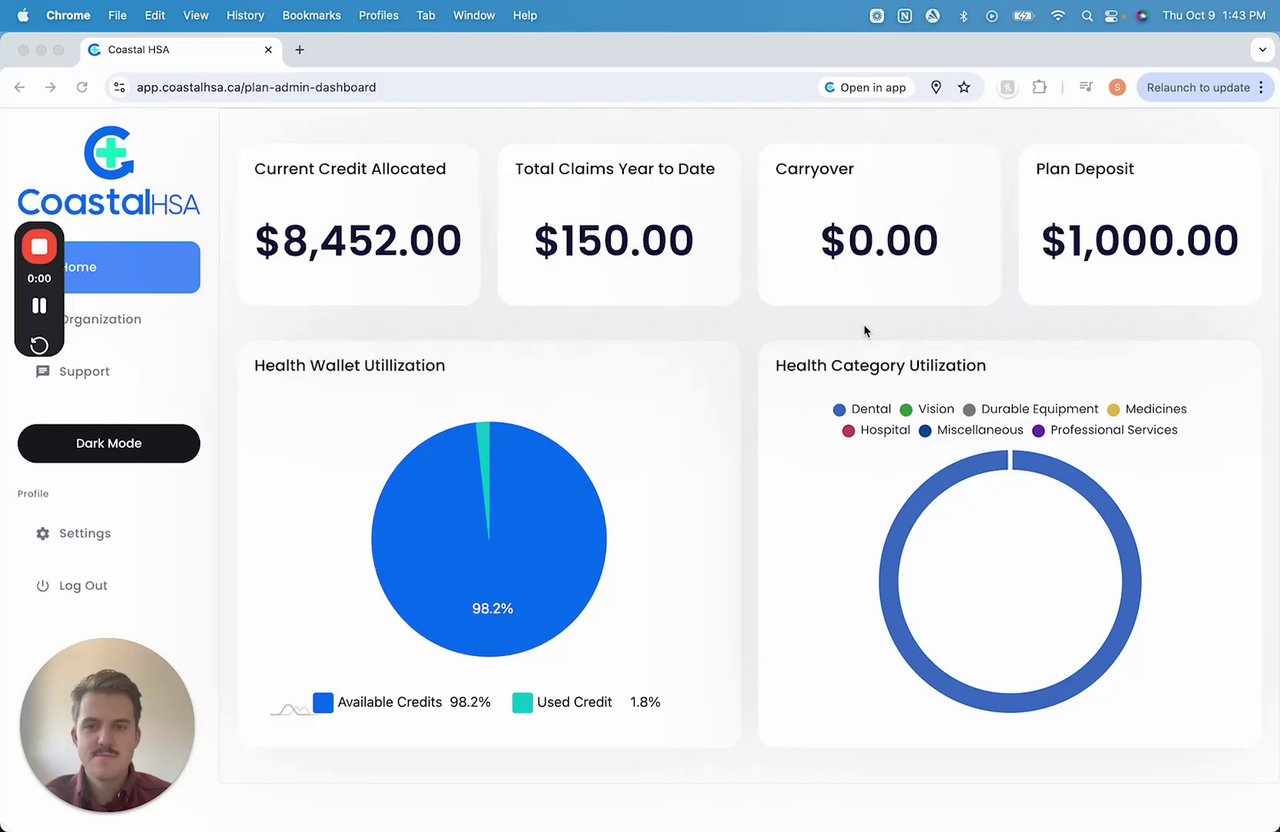
Task: Click the Open in app button
Action: pos(865,87)
